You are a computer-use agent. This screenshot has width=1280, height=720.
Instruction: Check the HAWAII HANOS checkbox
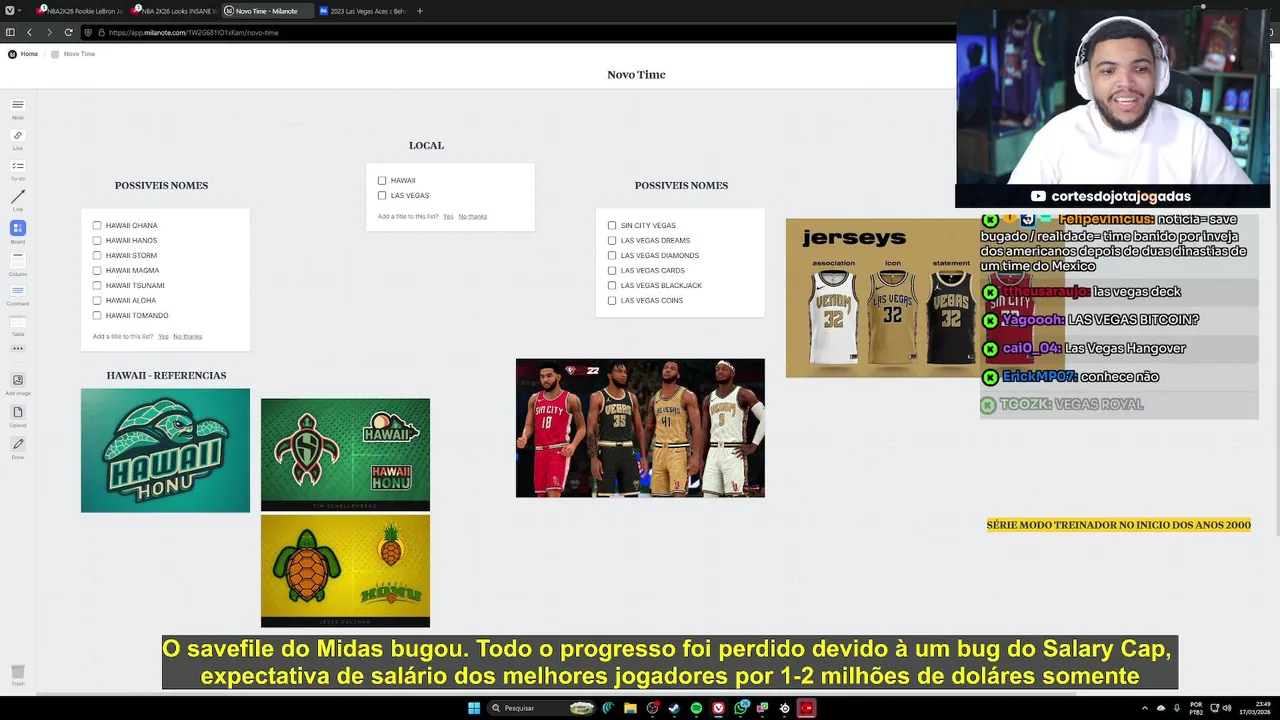pyautogui.click(x=97, y=241)
